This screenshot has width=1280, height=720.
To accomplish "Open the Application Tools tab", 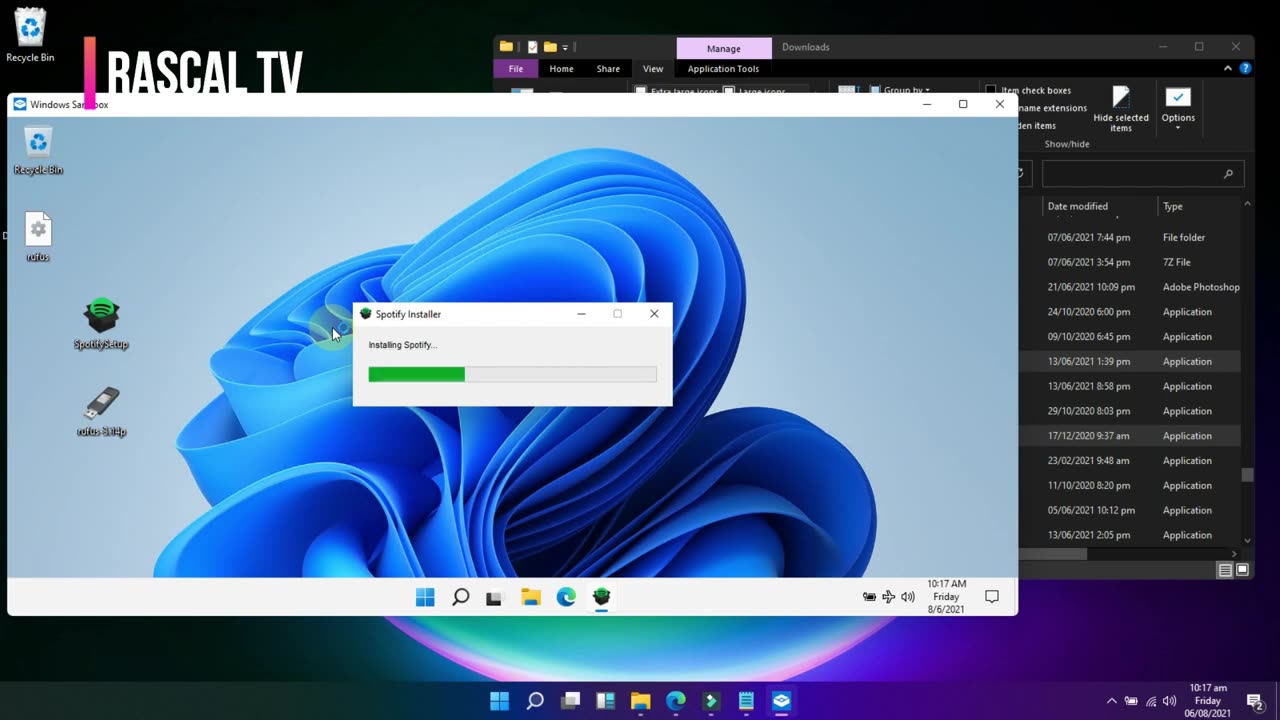I will pyautogui.click(x=723, y=69).
